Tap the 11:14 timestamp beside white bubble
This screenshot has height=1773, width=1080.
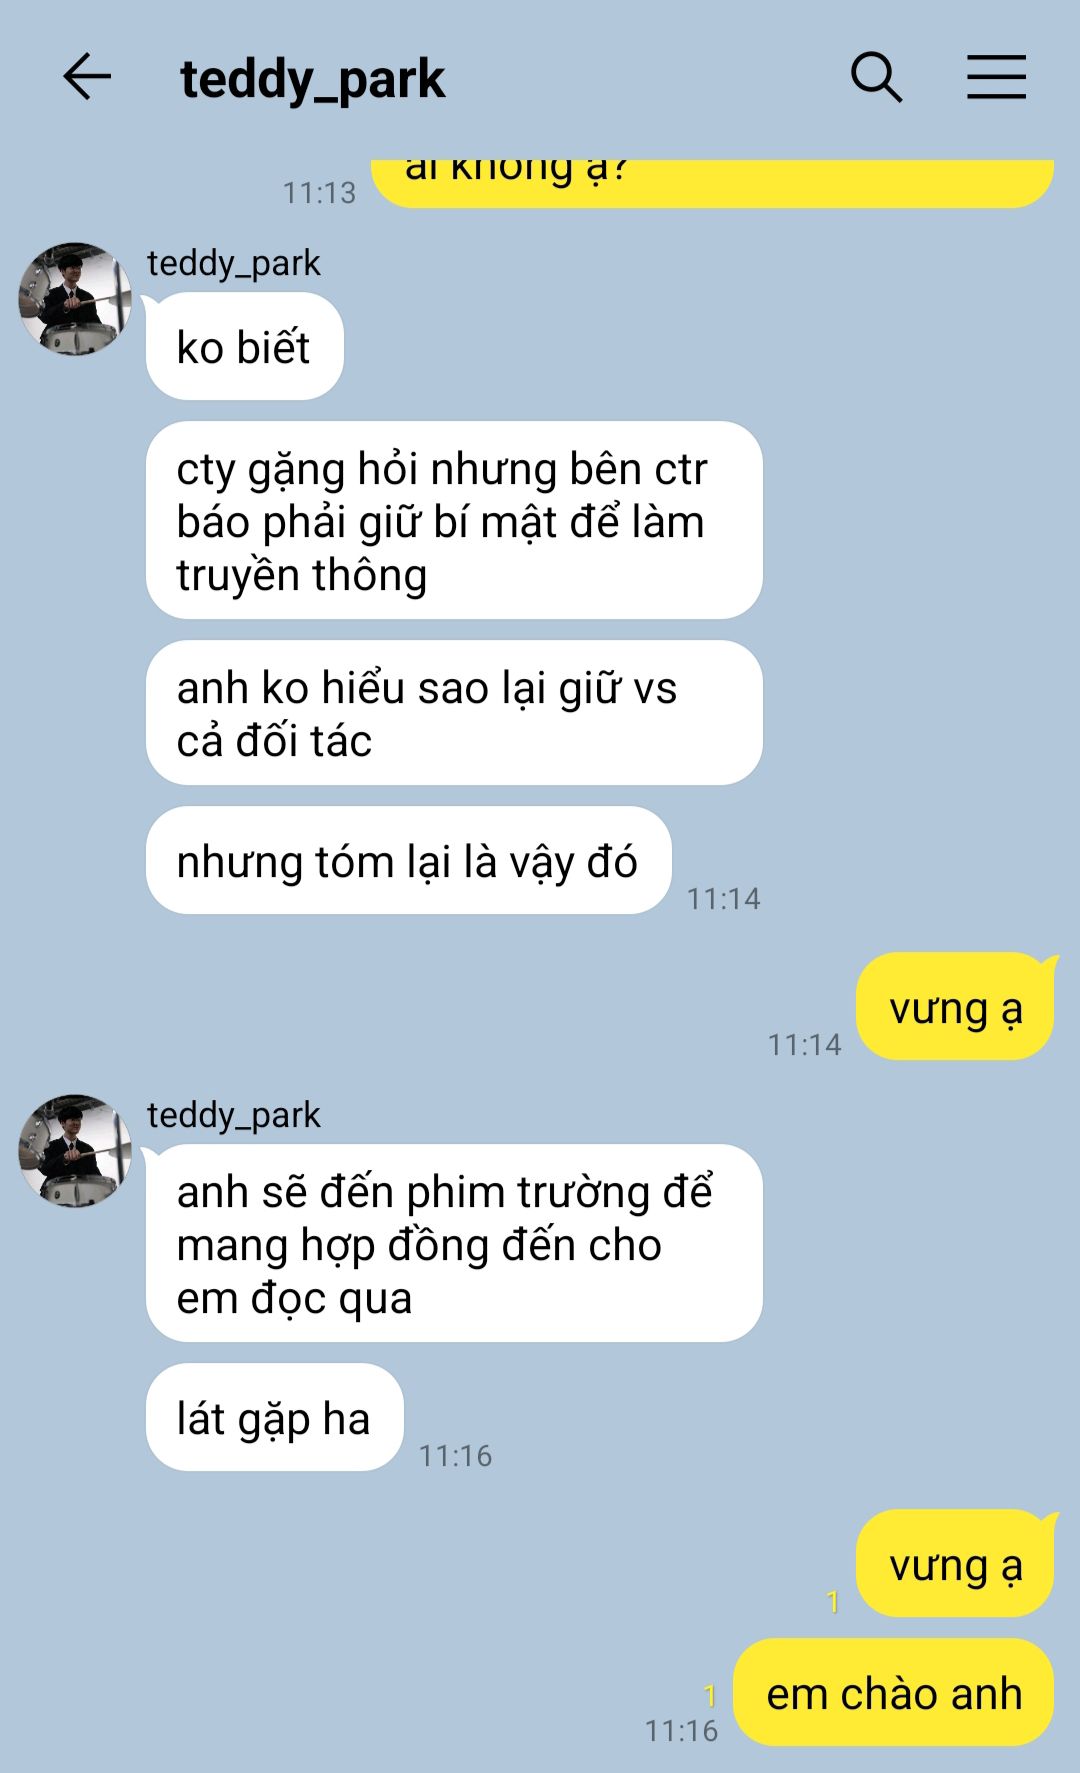point(723,899)
